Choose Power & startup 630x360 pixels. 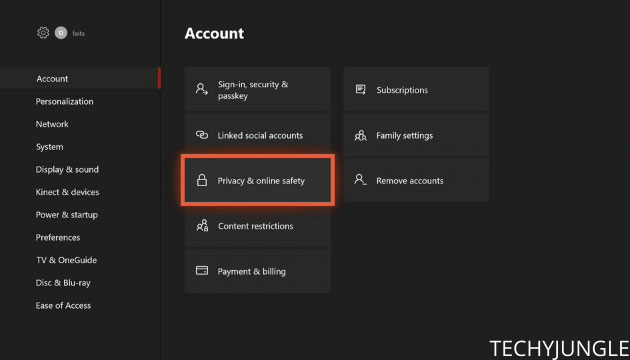coord(67,215)
